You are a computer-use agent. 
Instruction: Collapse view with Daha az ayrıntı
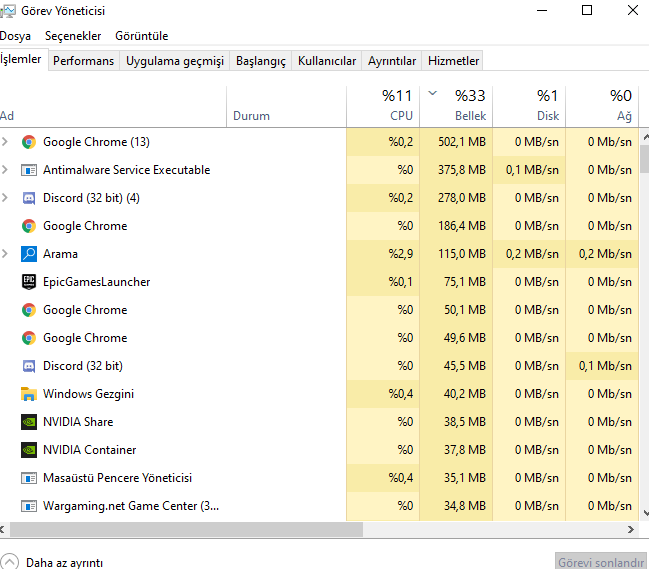coord(52,563)
